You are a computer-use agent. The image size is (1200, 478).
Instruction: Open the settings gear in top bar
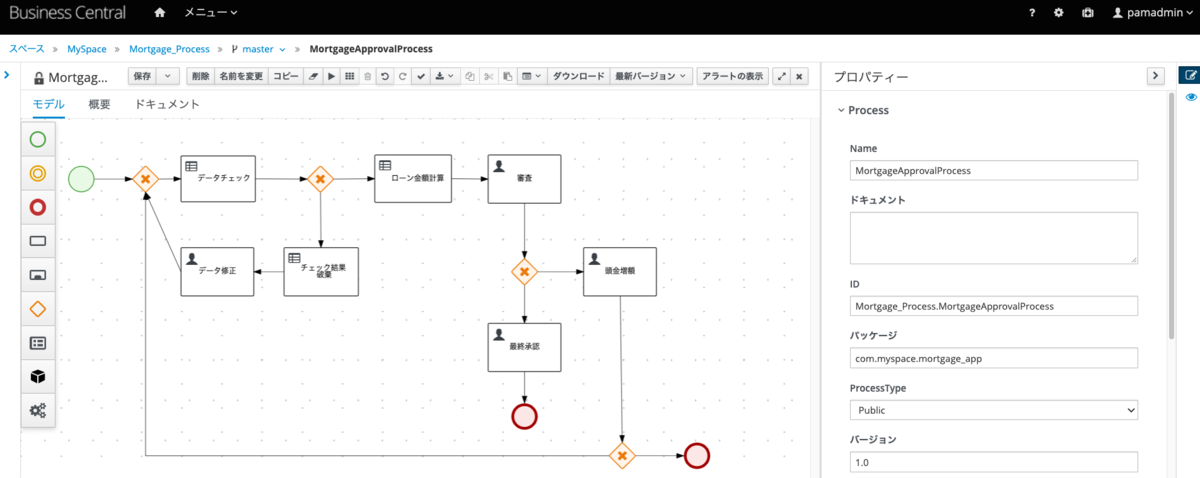[x=1059, y=13]
